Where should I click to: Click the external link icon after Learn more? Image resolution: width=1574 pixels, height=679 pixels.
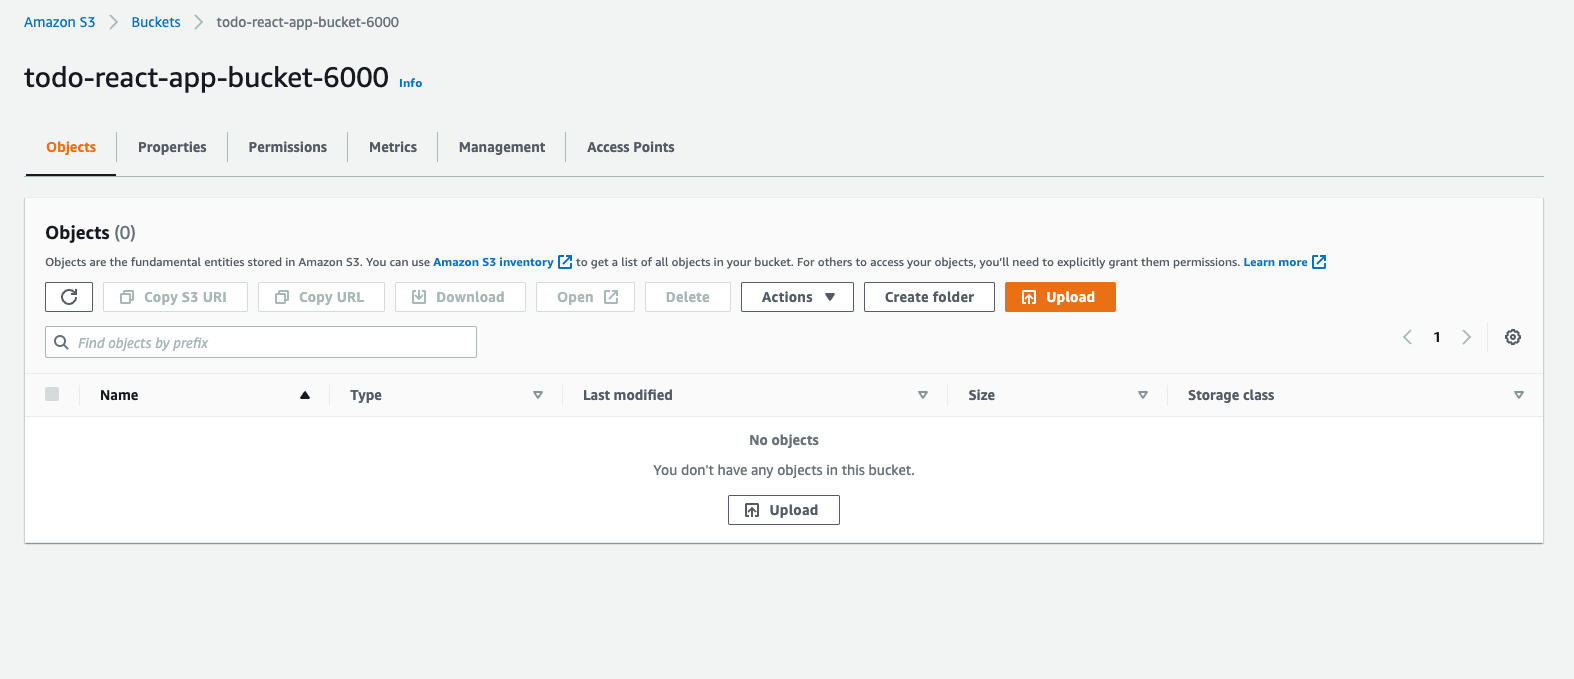[x=1319, y=262]
